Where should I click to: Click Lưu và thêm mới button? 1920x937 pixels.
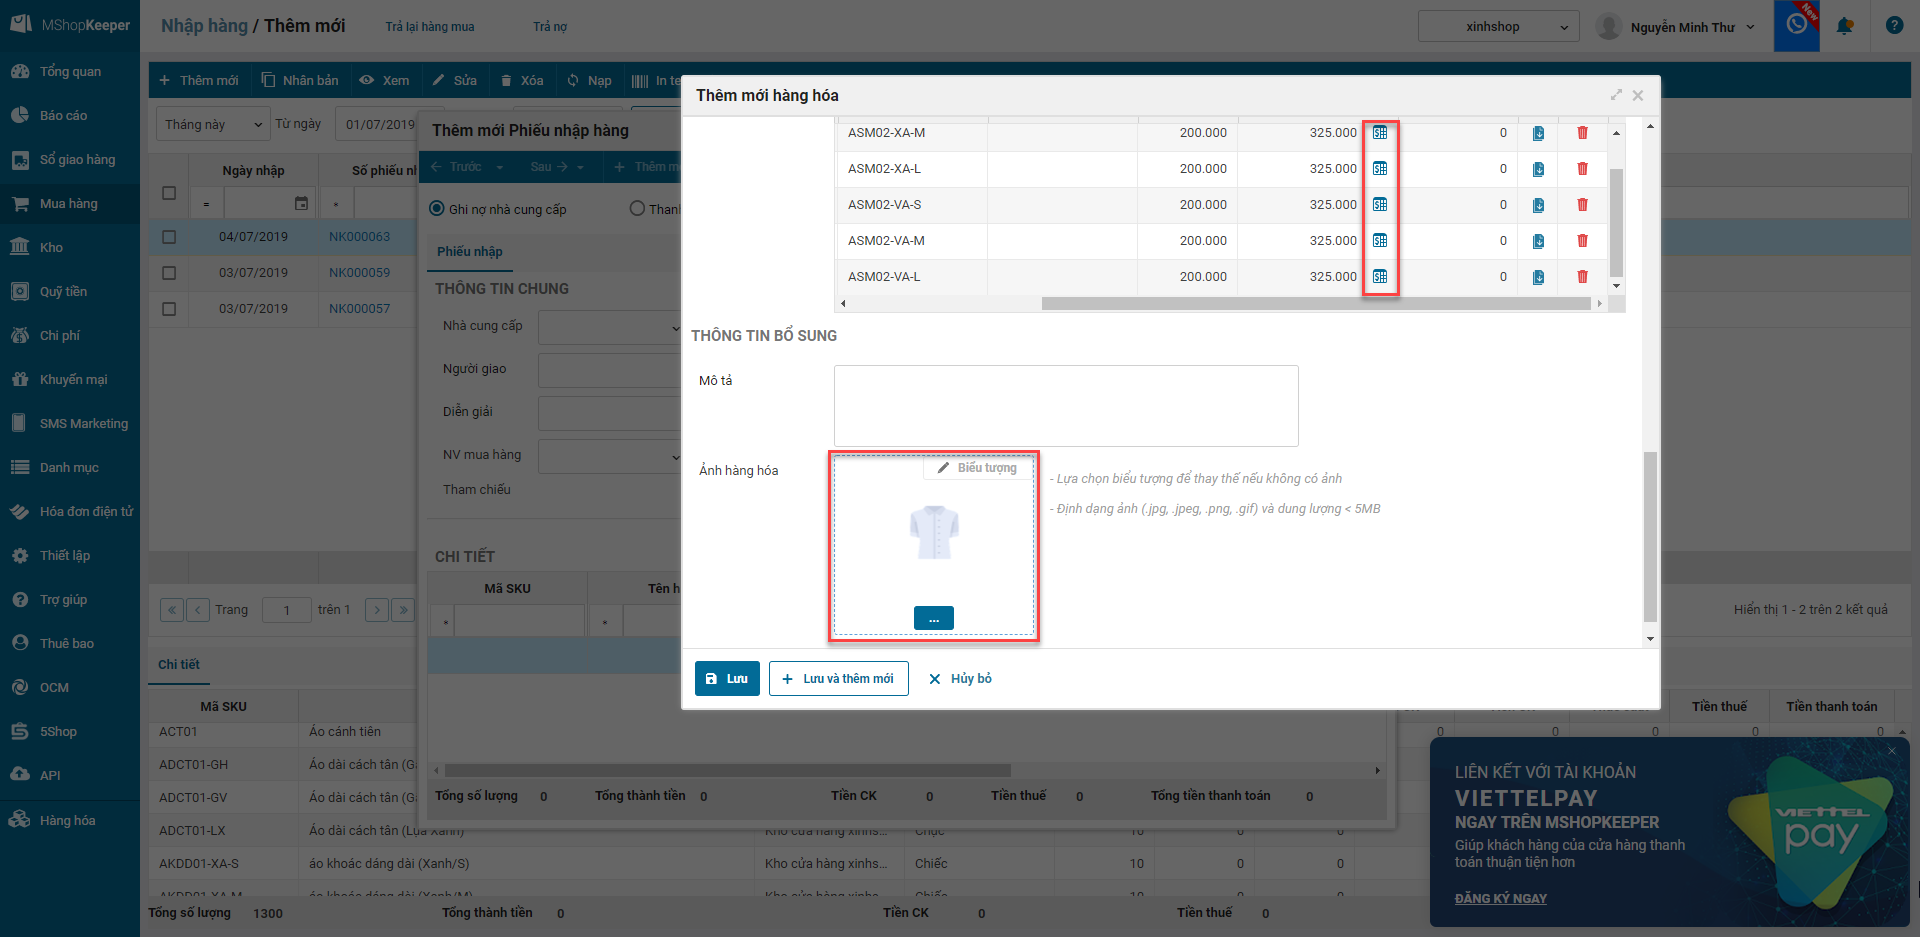[x=838, y=679]
